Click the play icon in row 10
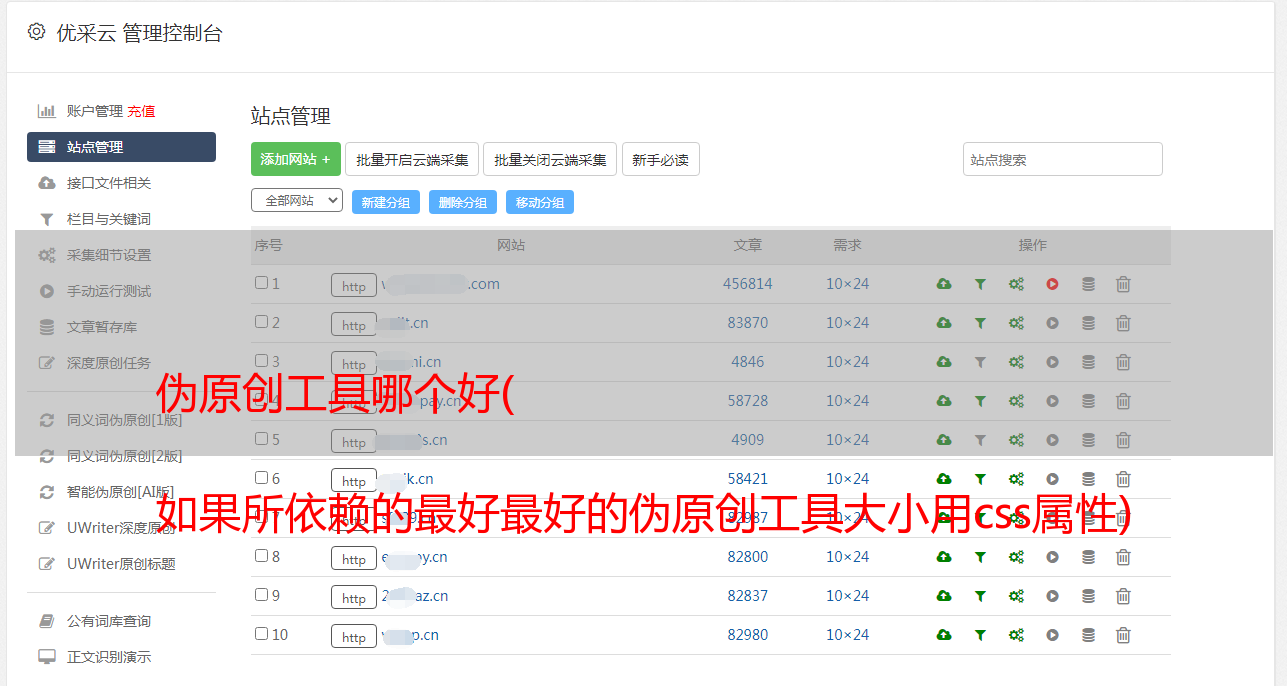 [1052, 635]
